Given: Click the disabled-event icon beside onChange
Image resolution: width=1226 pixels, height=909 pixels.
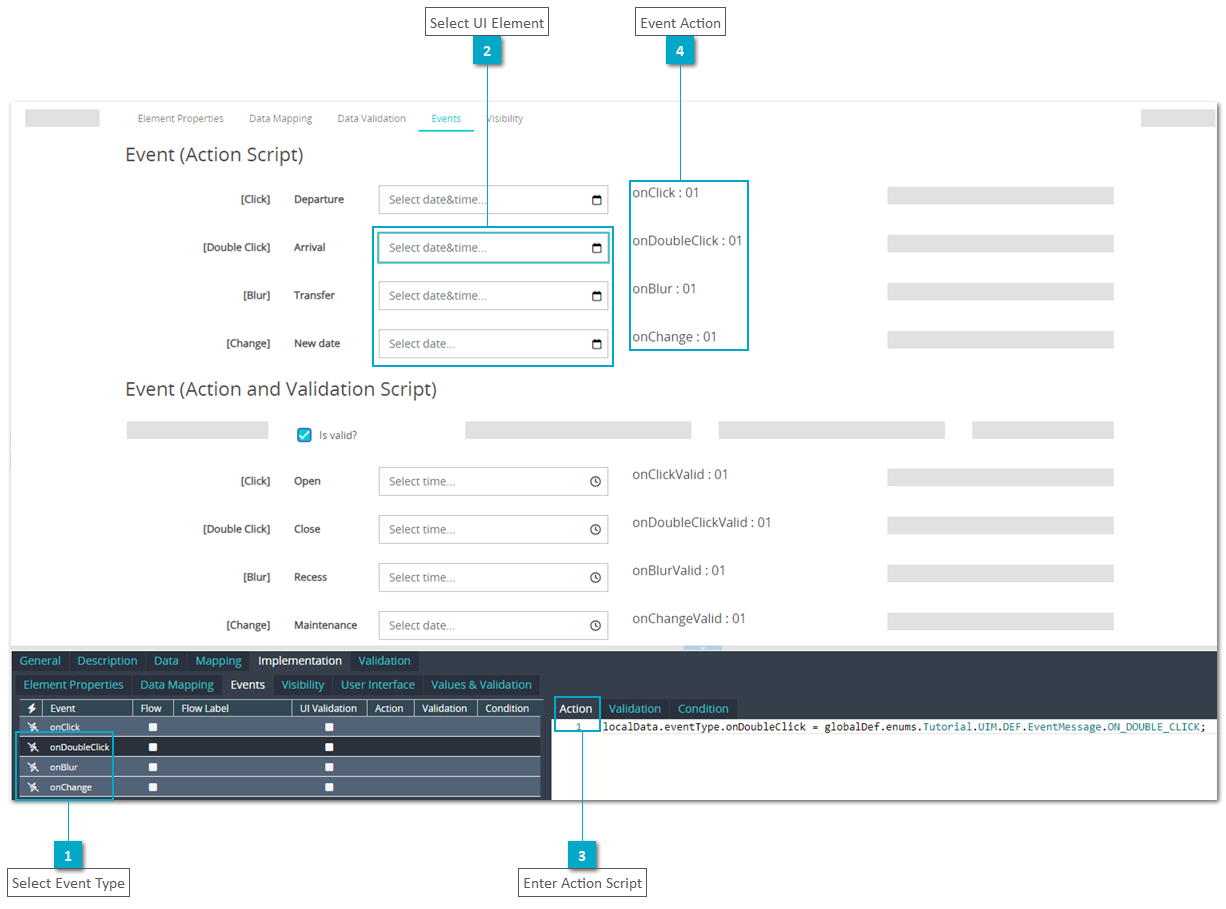Looking at the screenshot, I should [x=33, y=787].
